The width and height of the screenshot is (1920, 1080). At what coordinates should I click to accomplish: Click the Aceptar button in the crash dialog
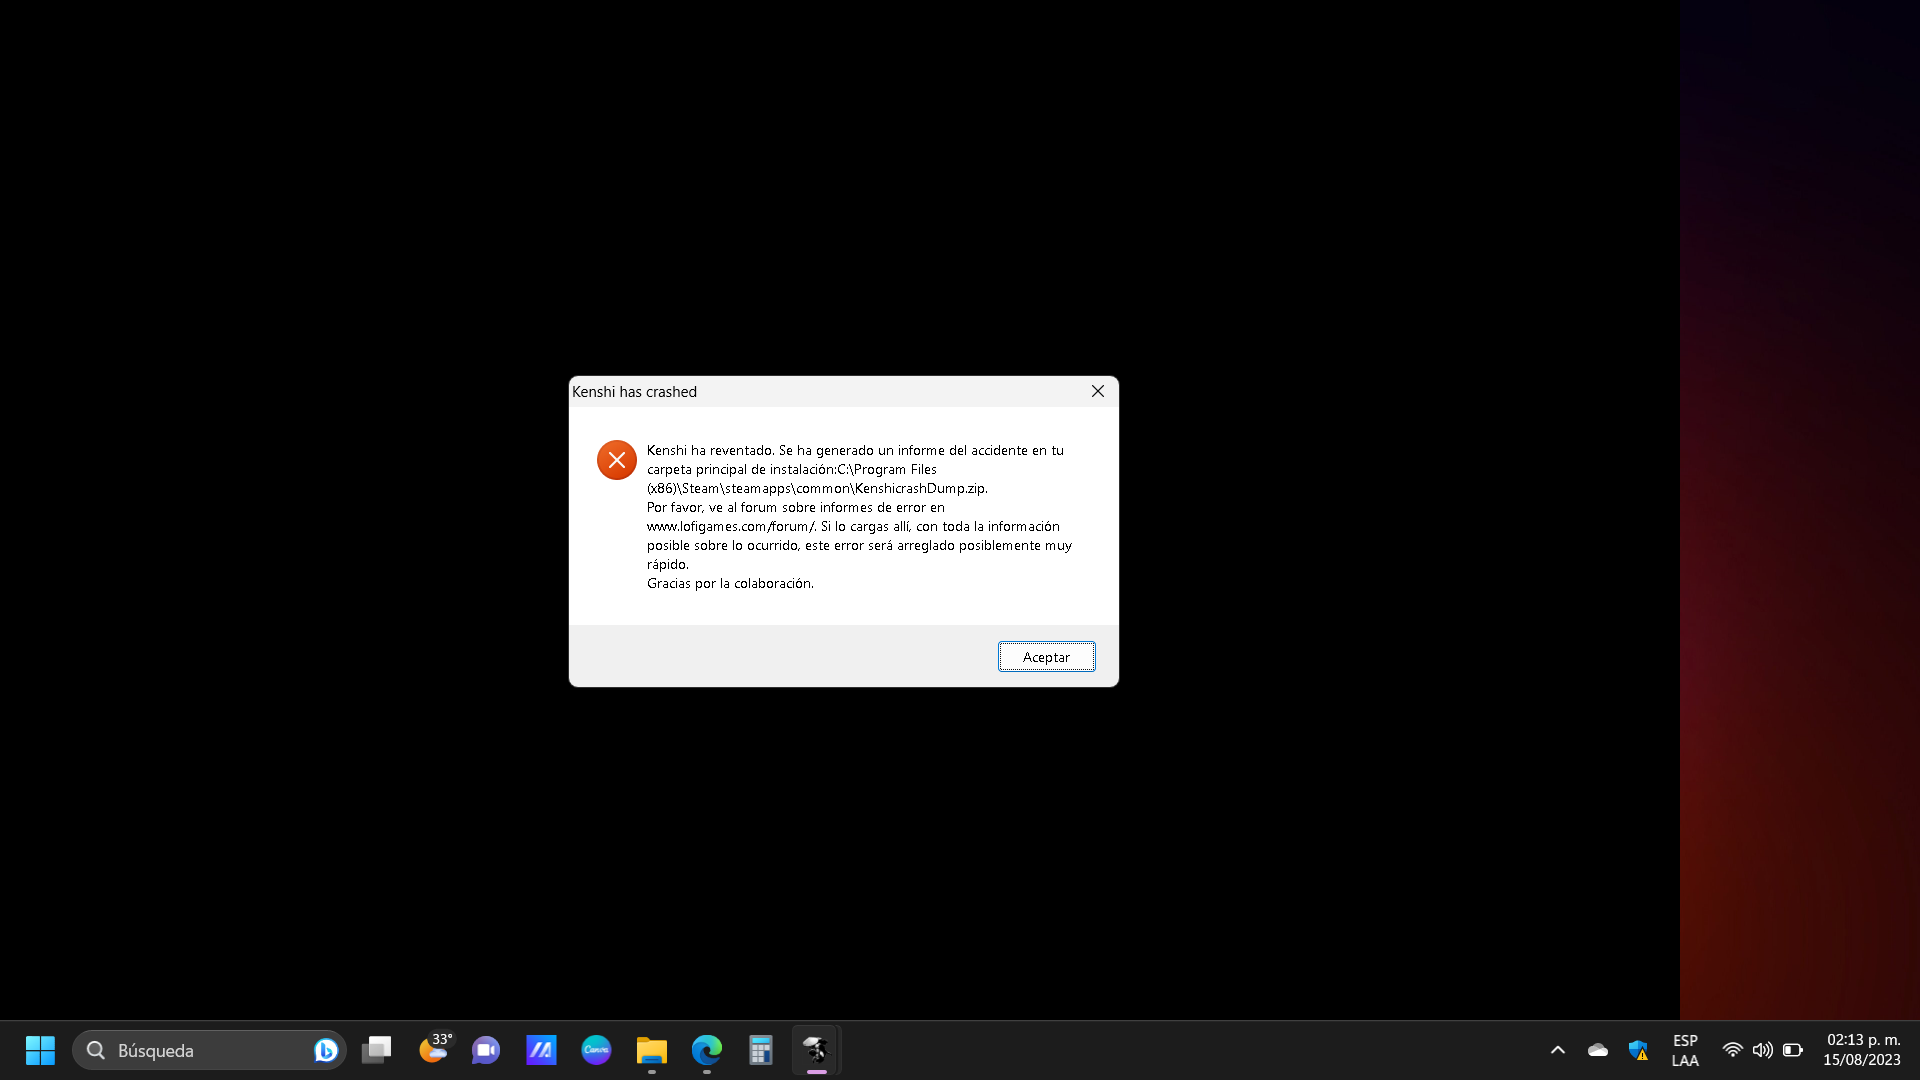coord(1046,657)
